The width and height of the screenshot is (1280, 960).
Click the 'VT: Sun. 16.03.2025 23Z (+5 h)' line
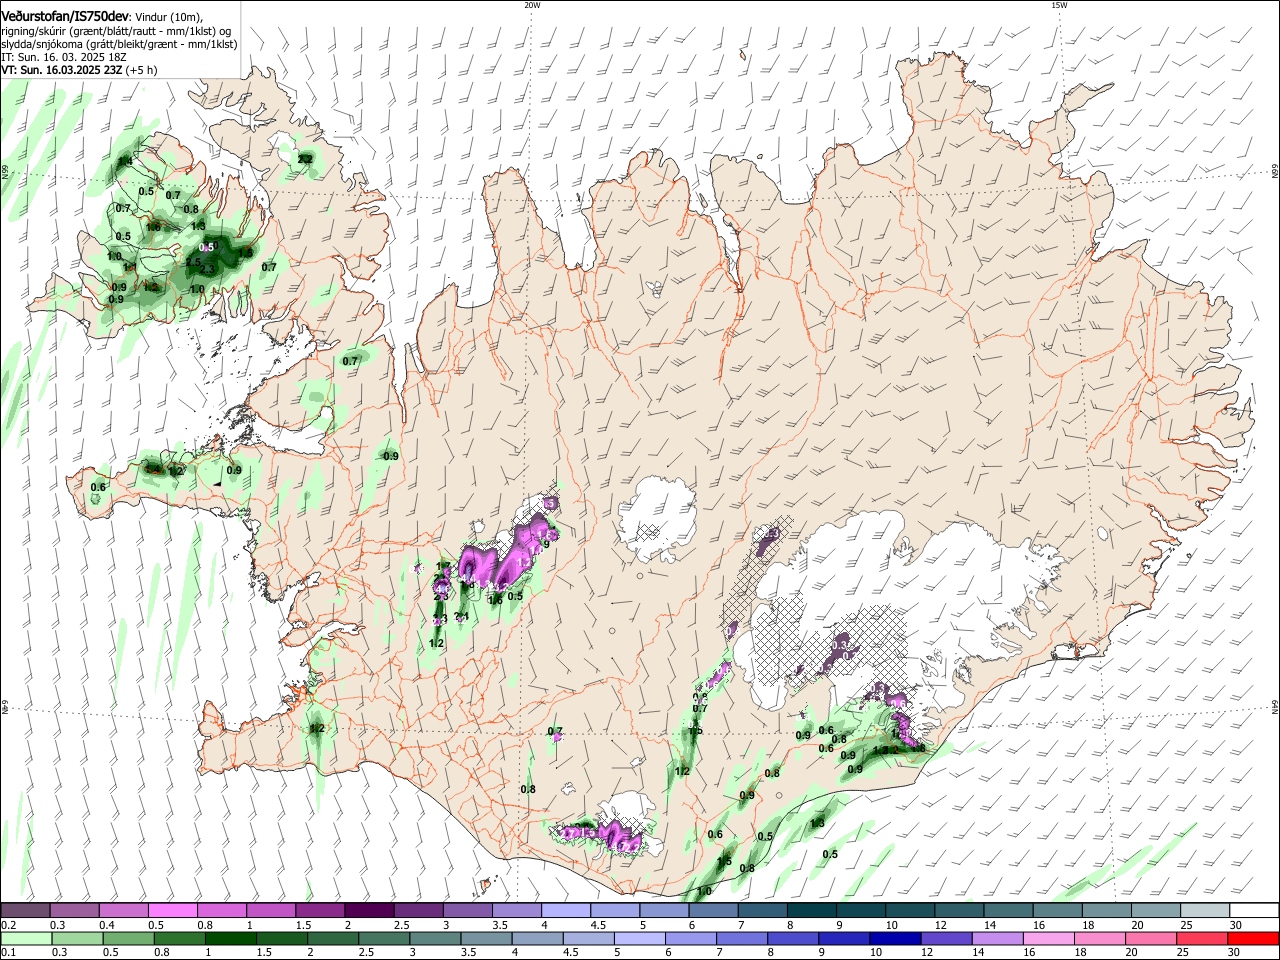[x=79, y=70]
